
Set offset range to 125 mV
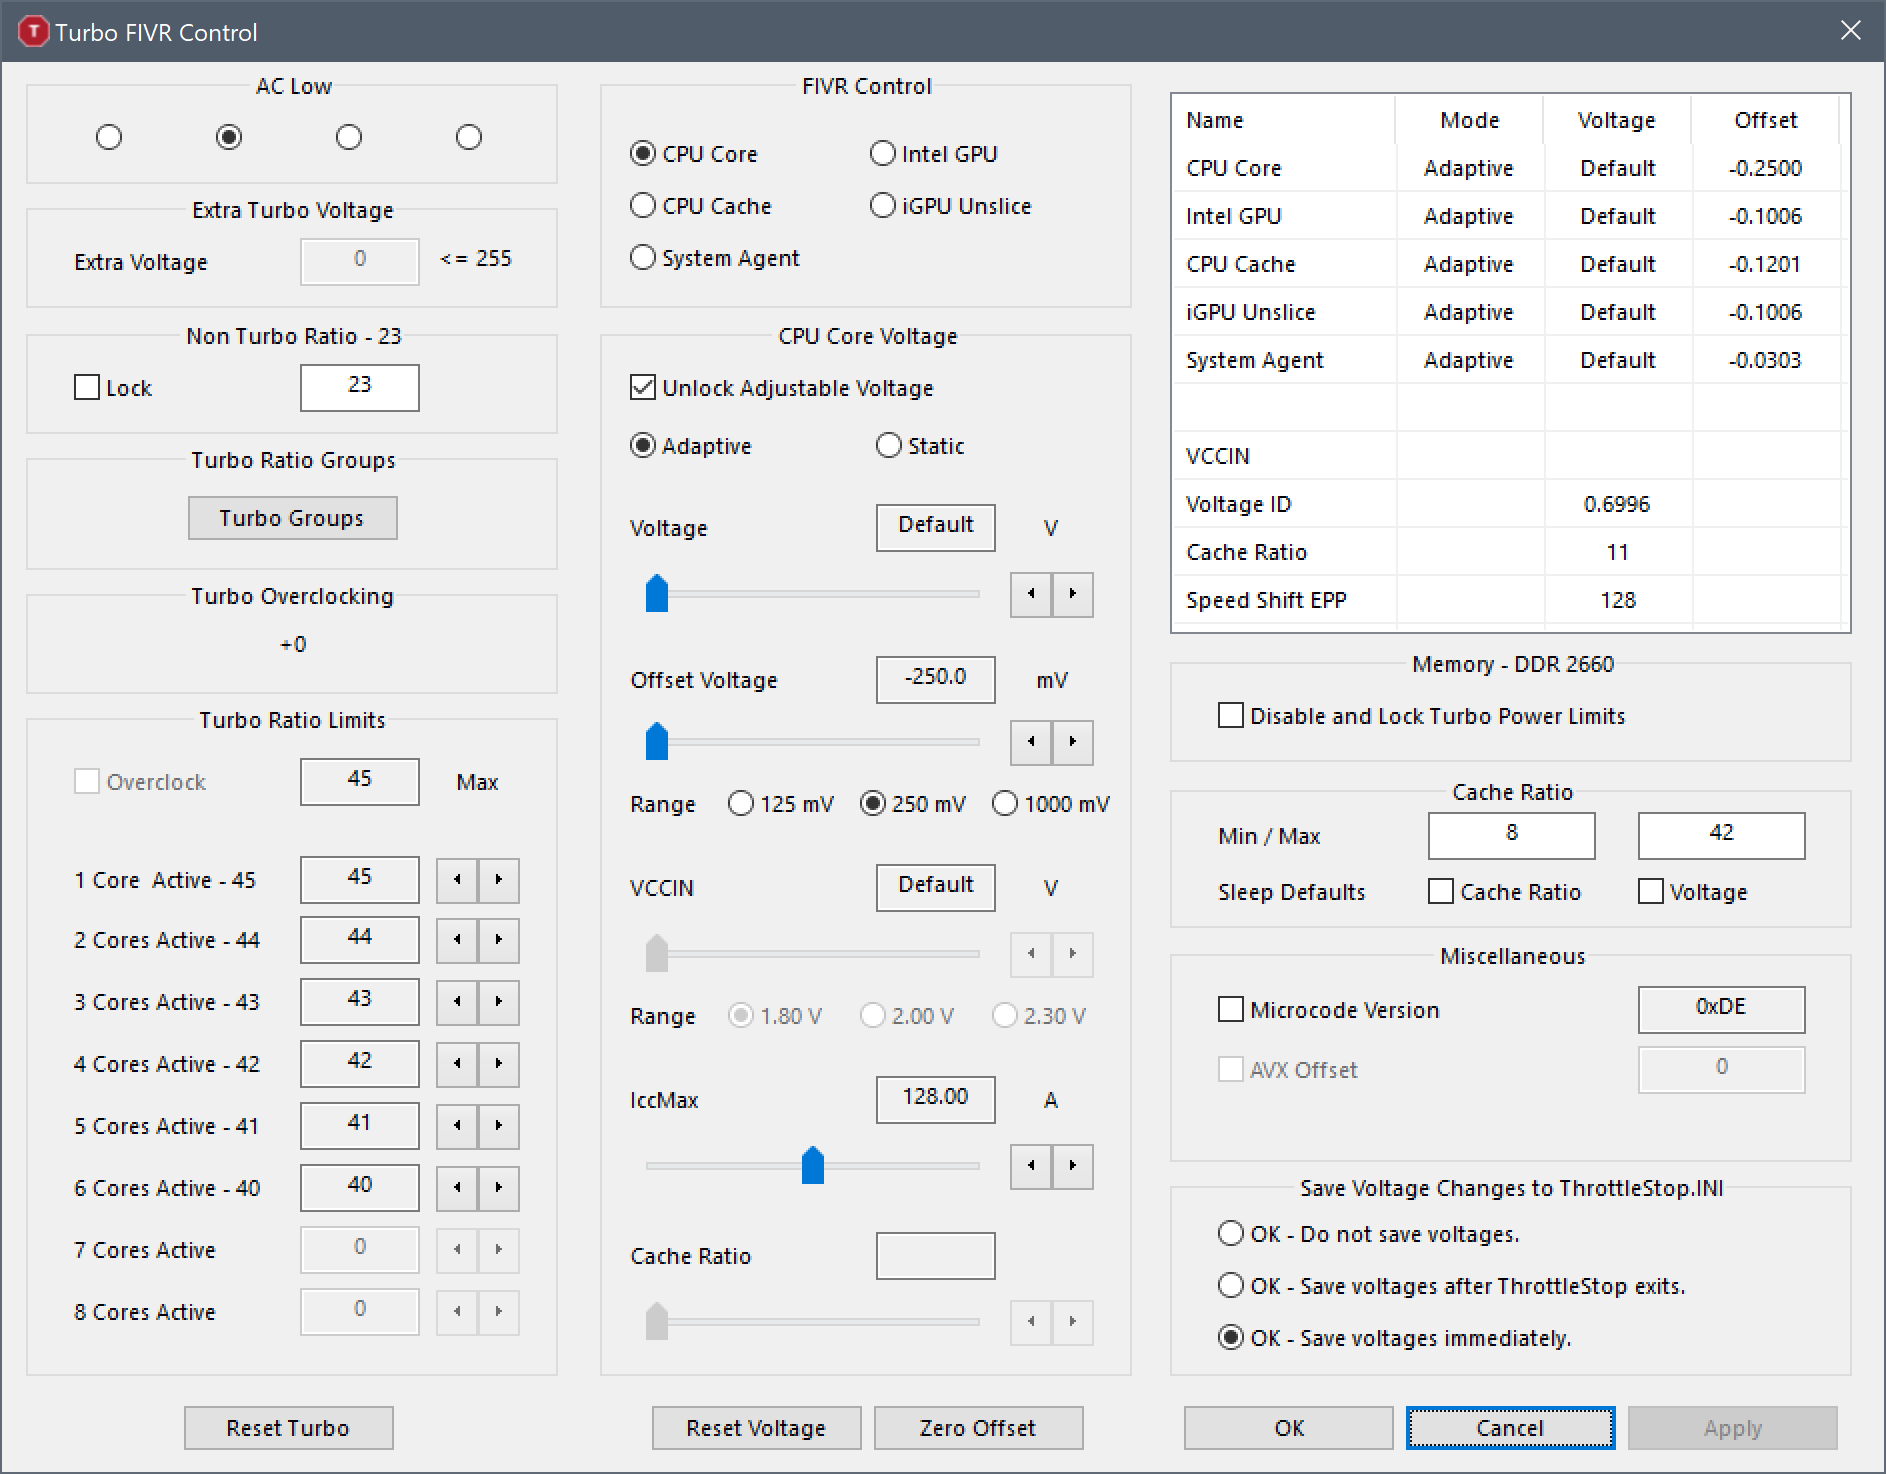point(781,804)
